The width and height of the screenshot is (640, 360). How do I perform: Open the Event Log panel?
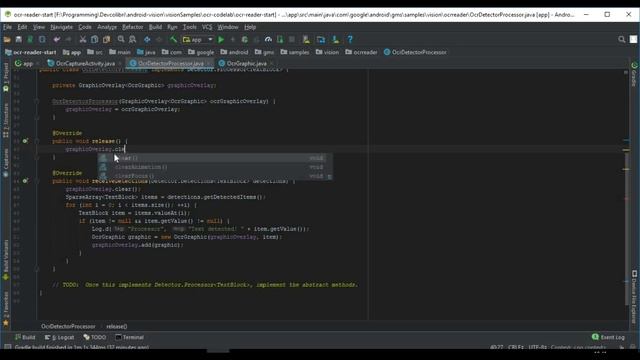point(608,337)
